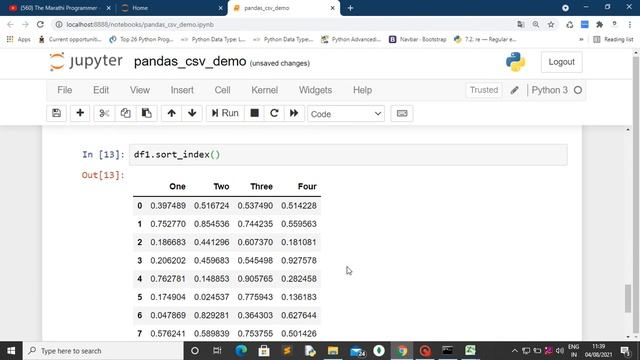640x360 pixels.
Task: Click the Logout button
Action: [561, 62]
